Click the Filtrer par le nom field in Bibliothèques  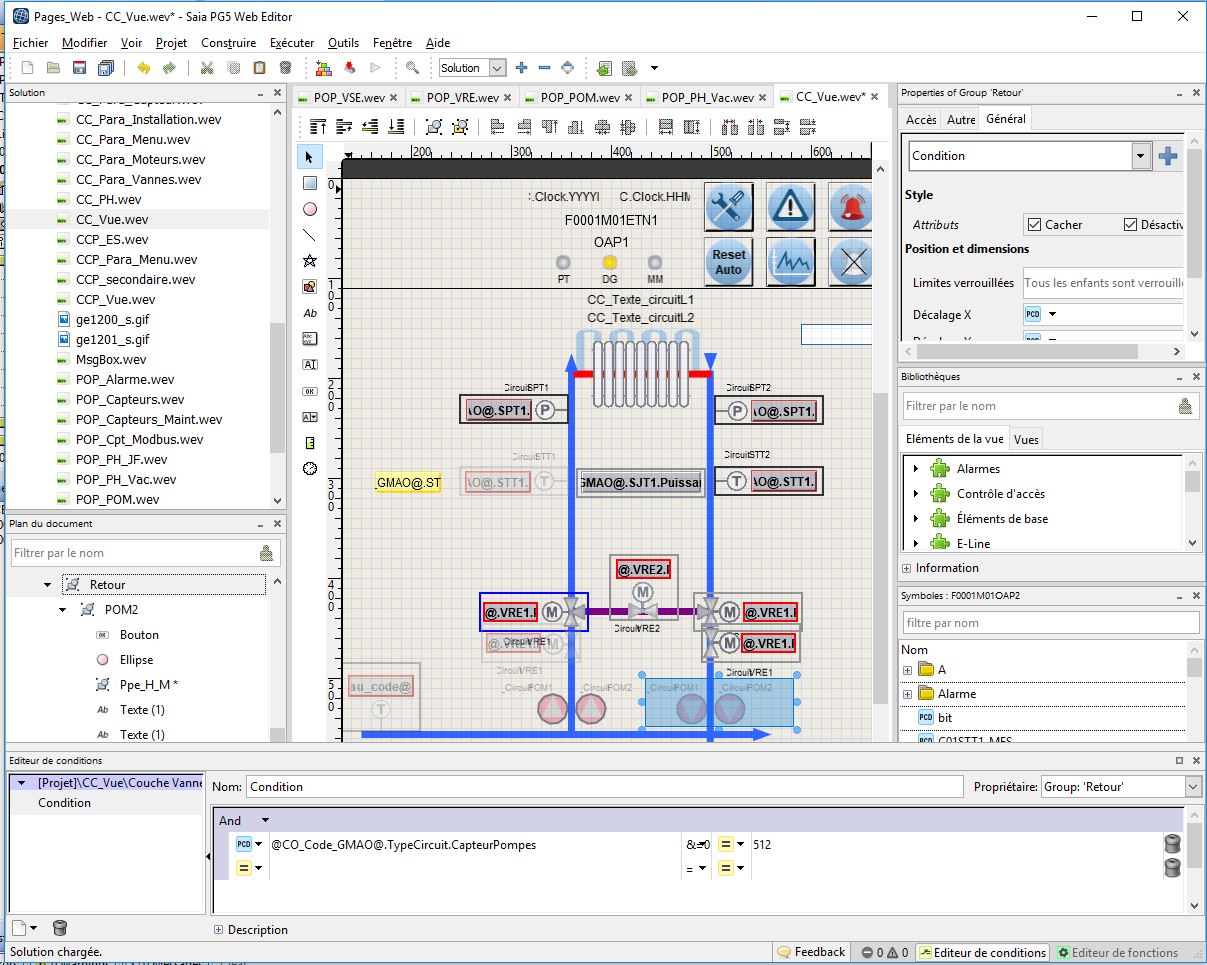click(x=1037, y=406)
